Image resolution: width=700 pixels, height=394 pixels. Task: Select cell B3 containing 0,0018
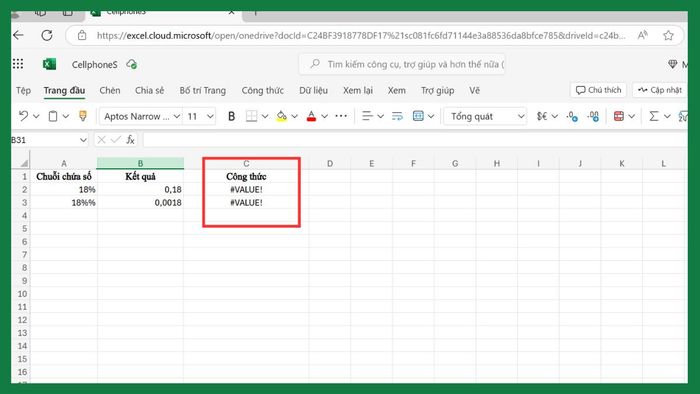tap(140, 203)
